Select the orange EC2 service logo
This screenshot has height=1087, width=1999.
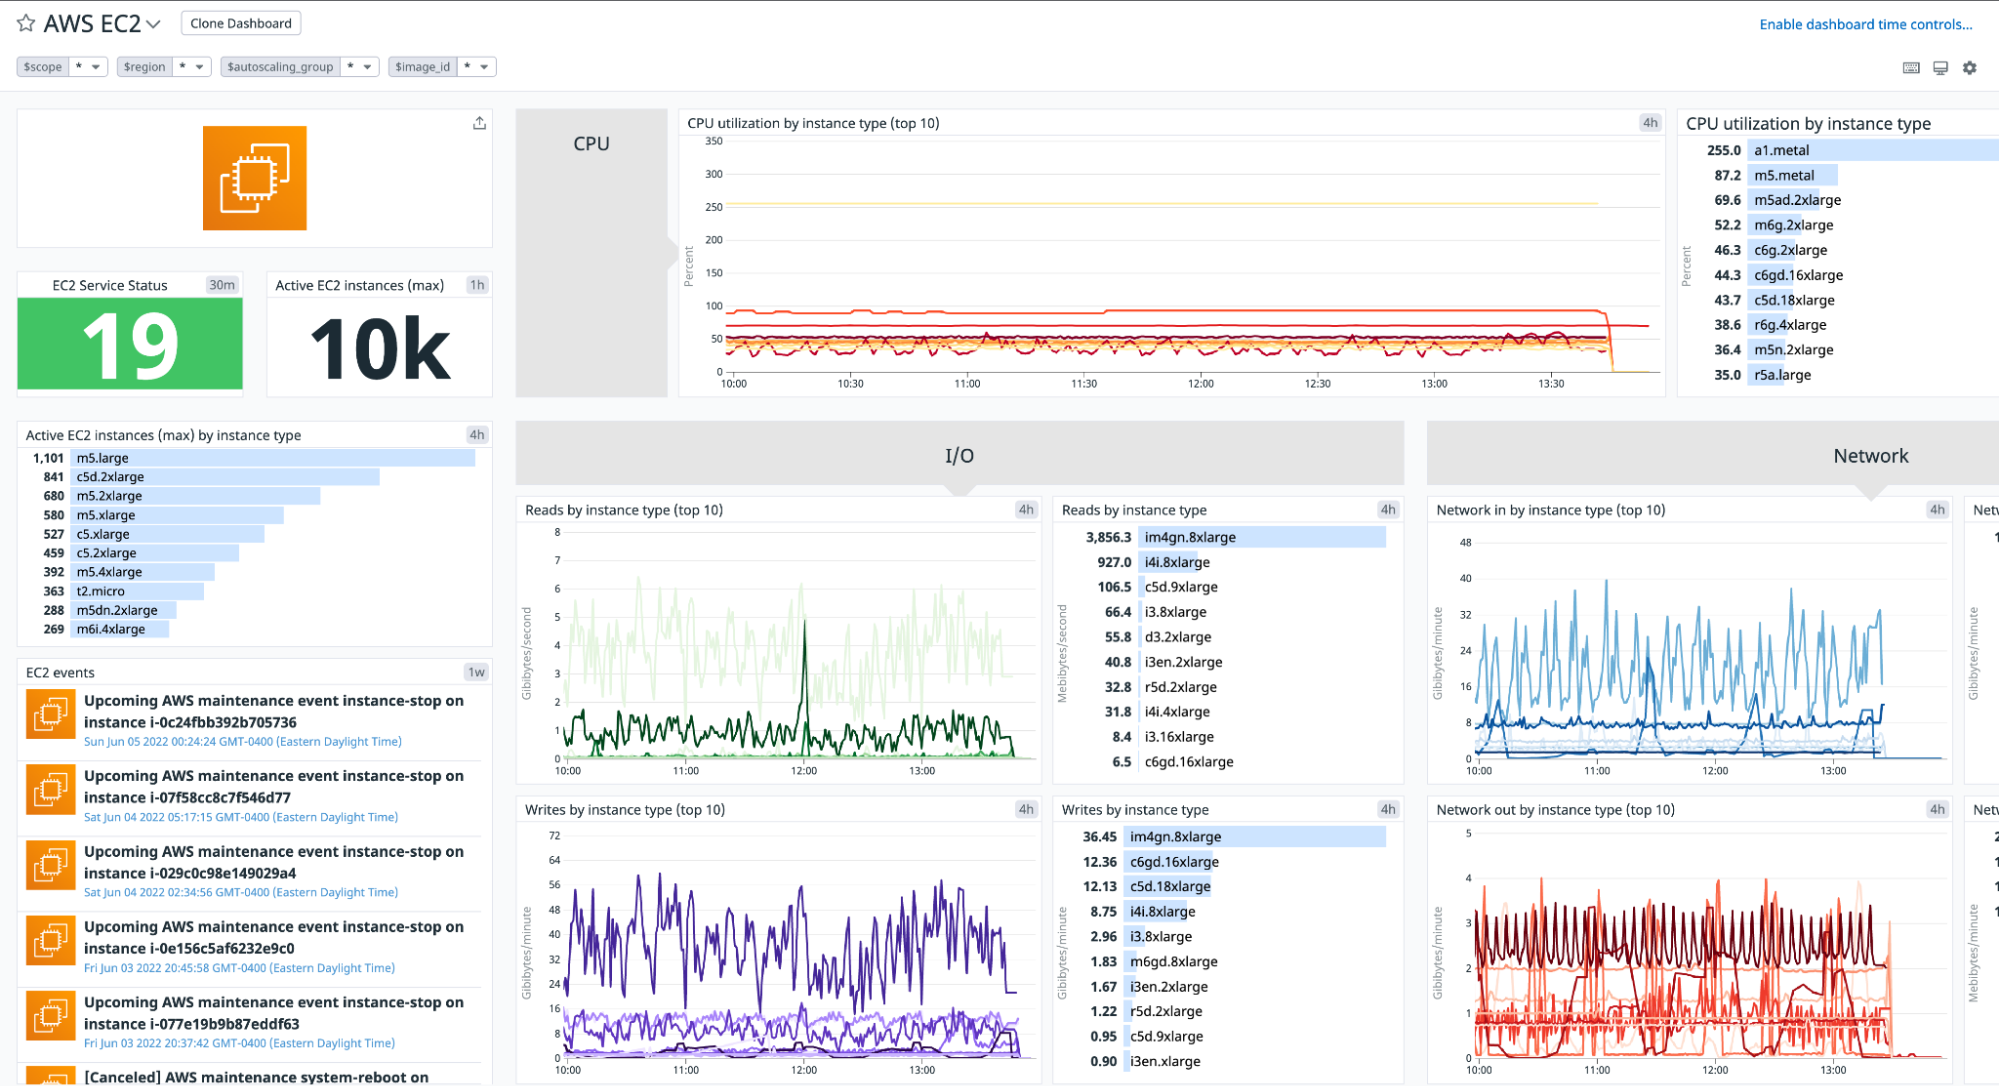coord(254,178)
